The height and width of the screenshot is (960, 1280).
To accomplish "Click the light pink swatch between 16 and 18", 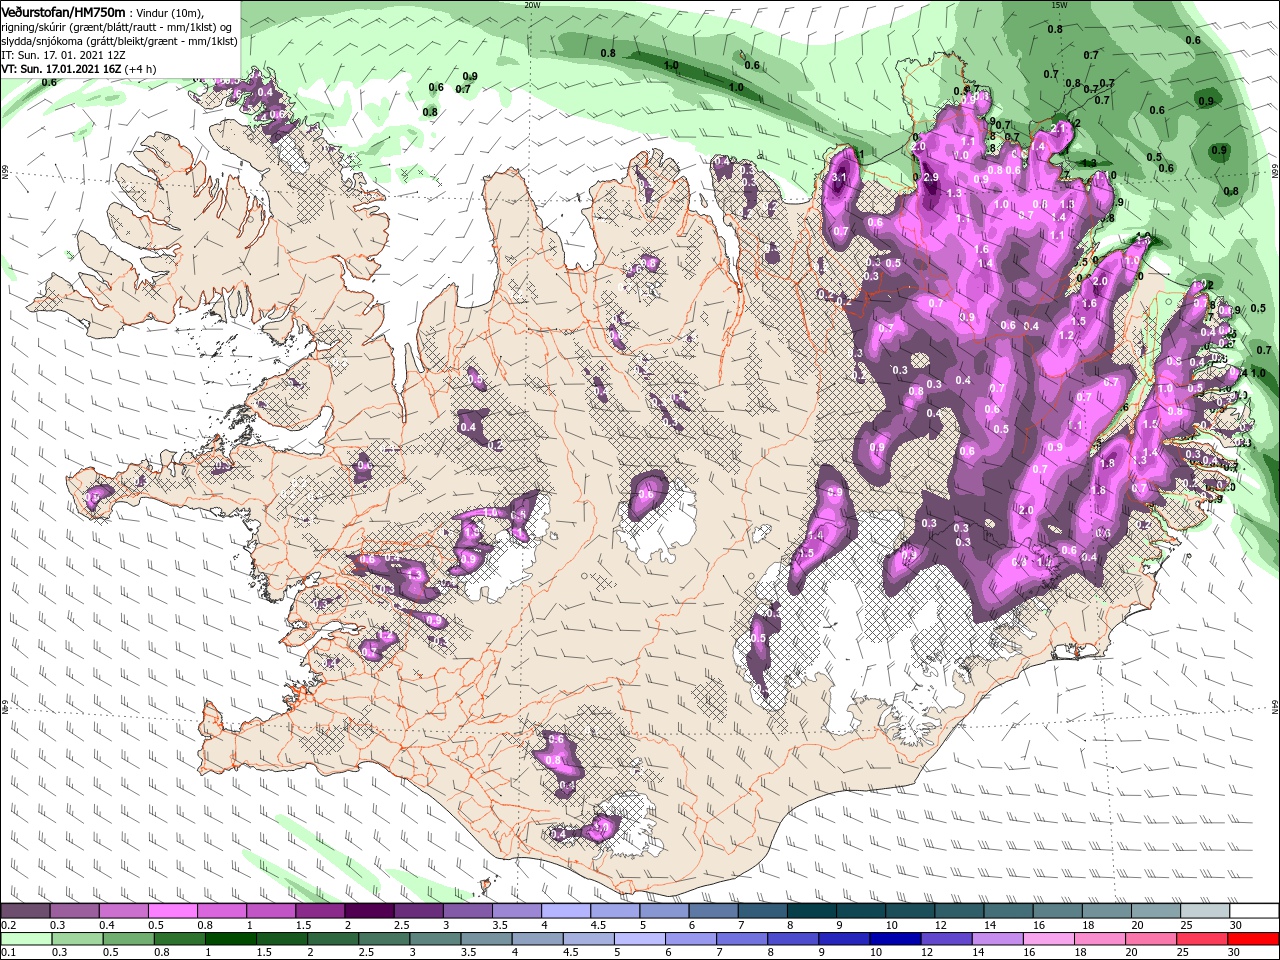I will pyautogui.click(x=1049, y=938).
